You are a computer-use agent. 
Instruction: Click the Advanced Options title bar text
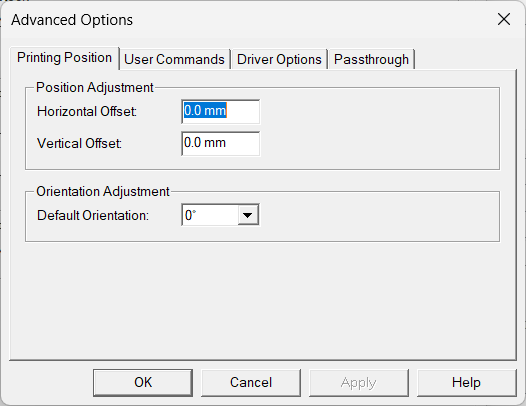tap(72, 20)
